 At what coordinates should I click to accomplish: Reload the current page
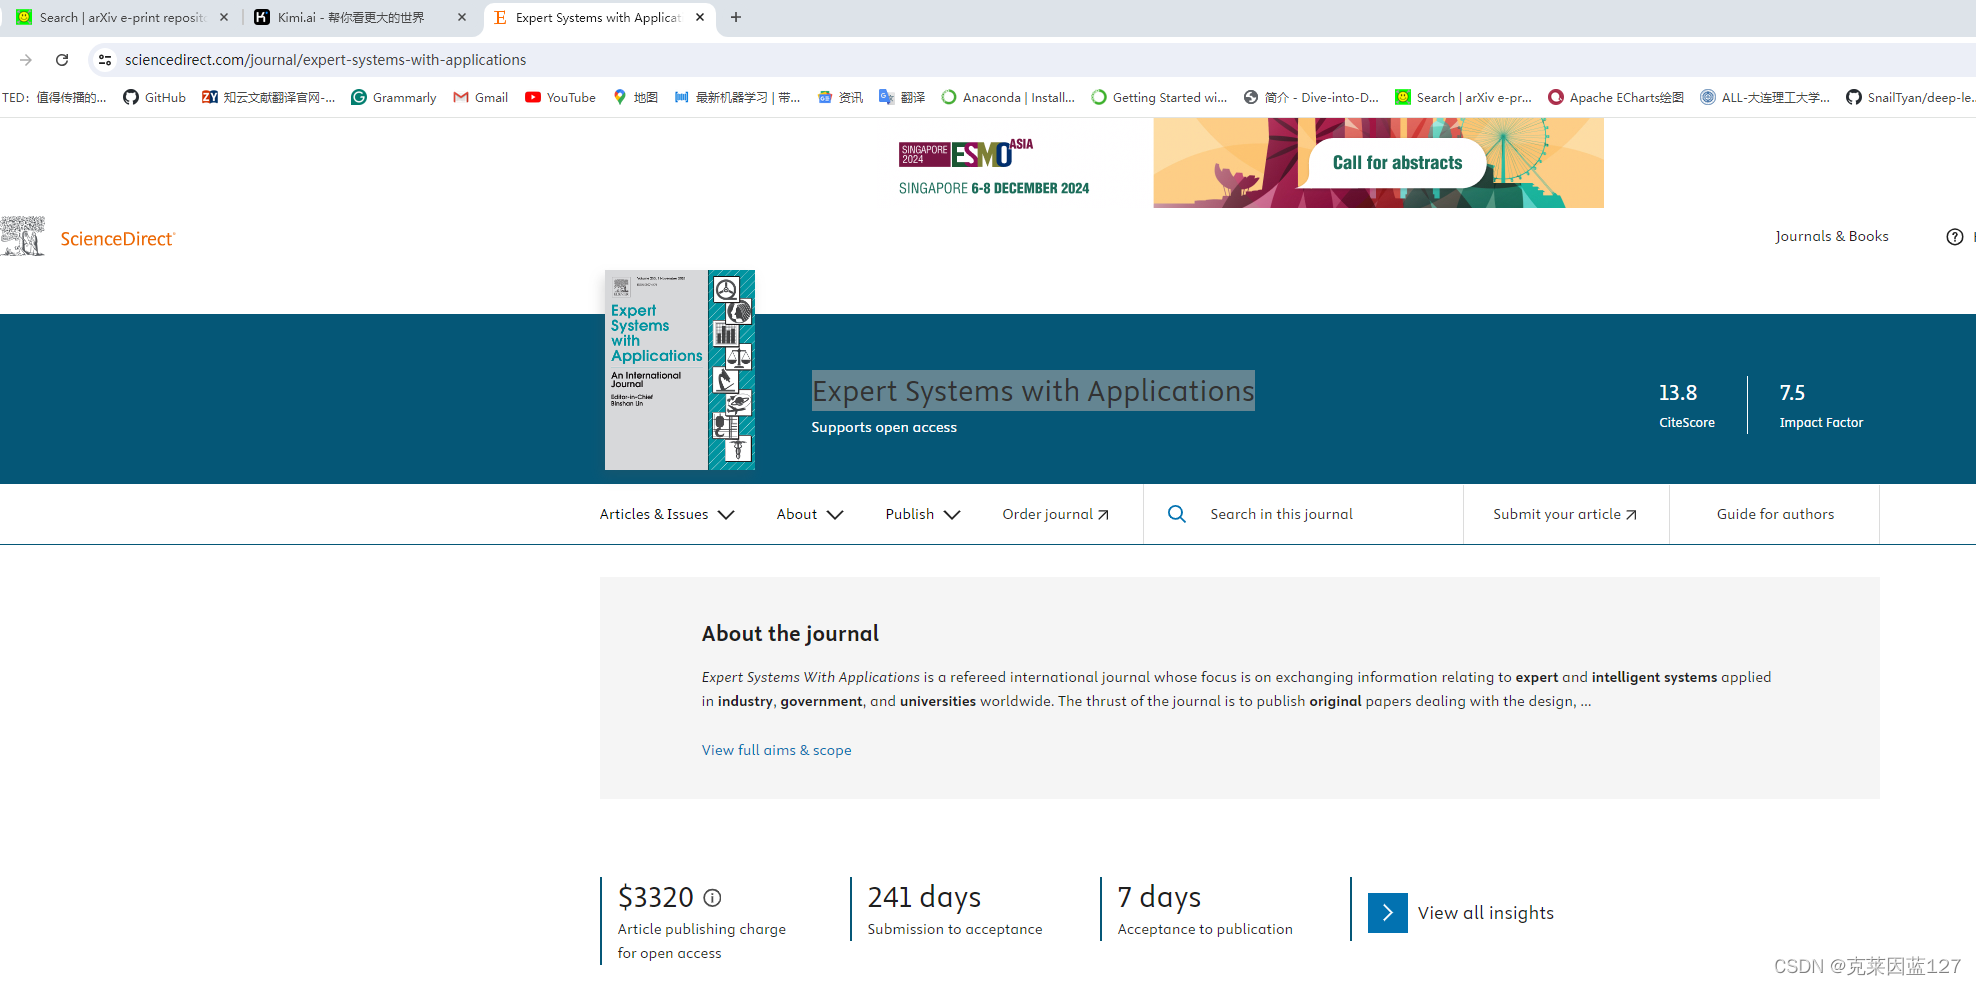pos(62,60)
